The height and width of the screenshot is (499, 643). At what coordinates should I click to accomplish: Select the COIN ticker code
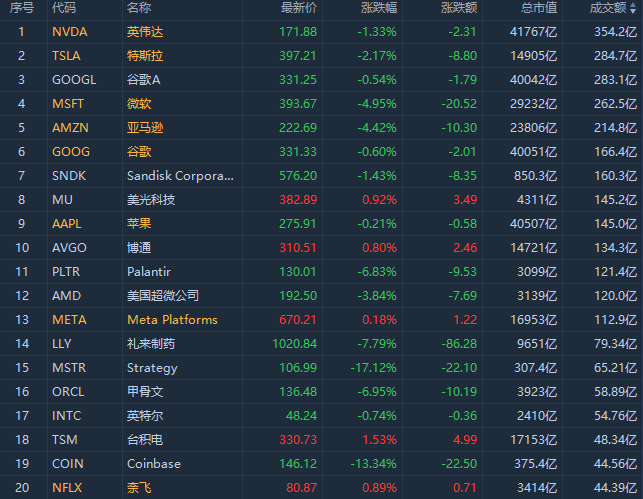tap(68, 464)
